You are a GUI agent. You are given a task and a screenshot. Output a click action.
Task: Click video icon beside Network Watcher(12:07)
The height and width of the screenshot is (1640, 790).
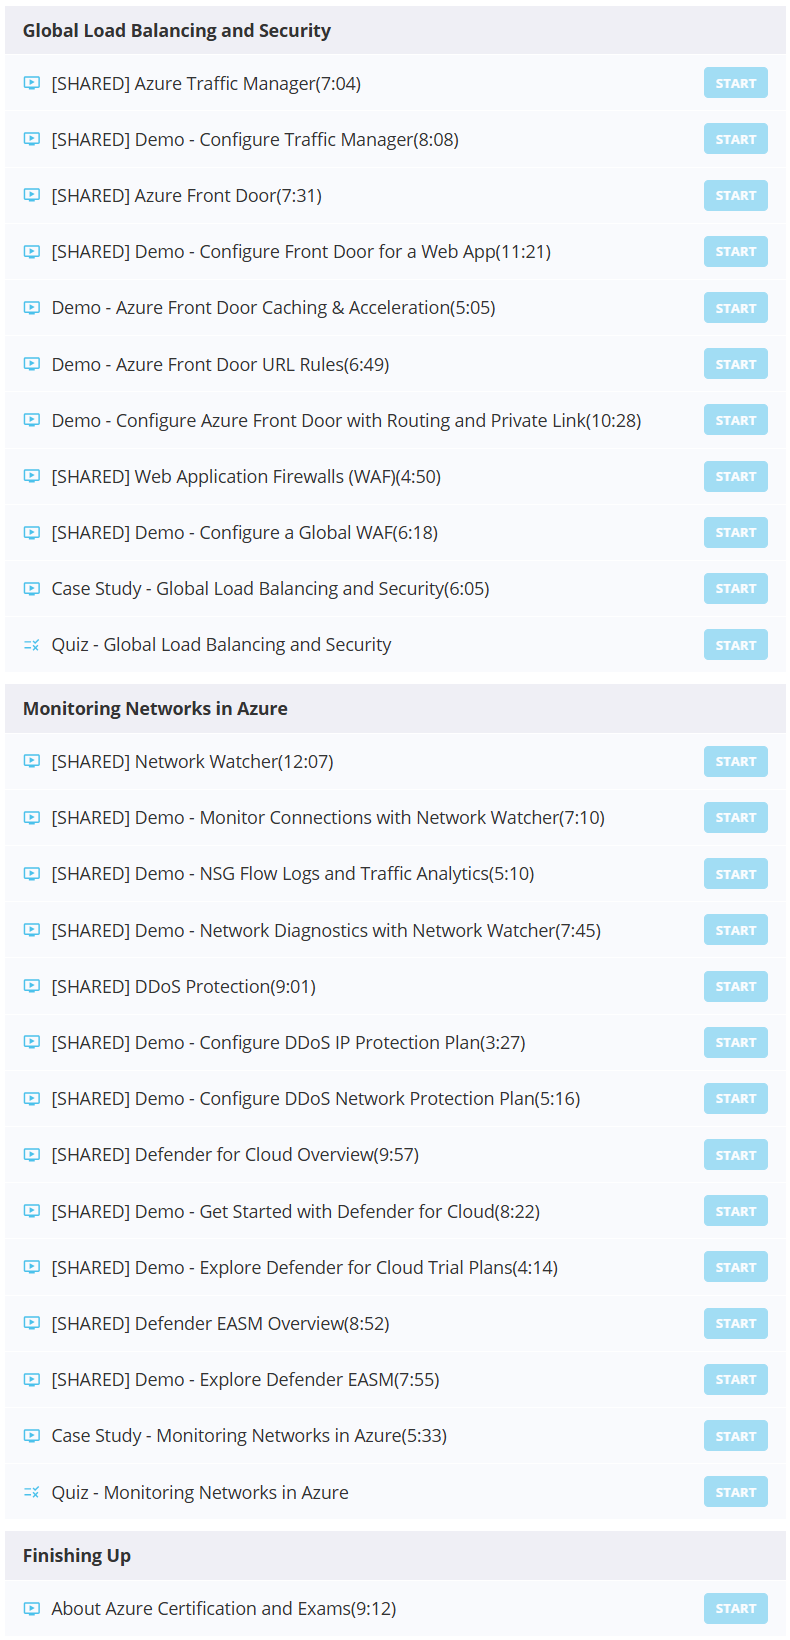pyautogui.click(x=32, y=761)
